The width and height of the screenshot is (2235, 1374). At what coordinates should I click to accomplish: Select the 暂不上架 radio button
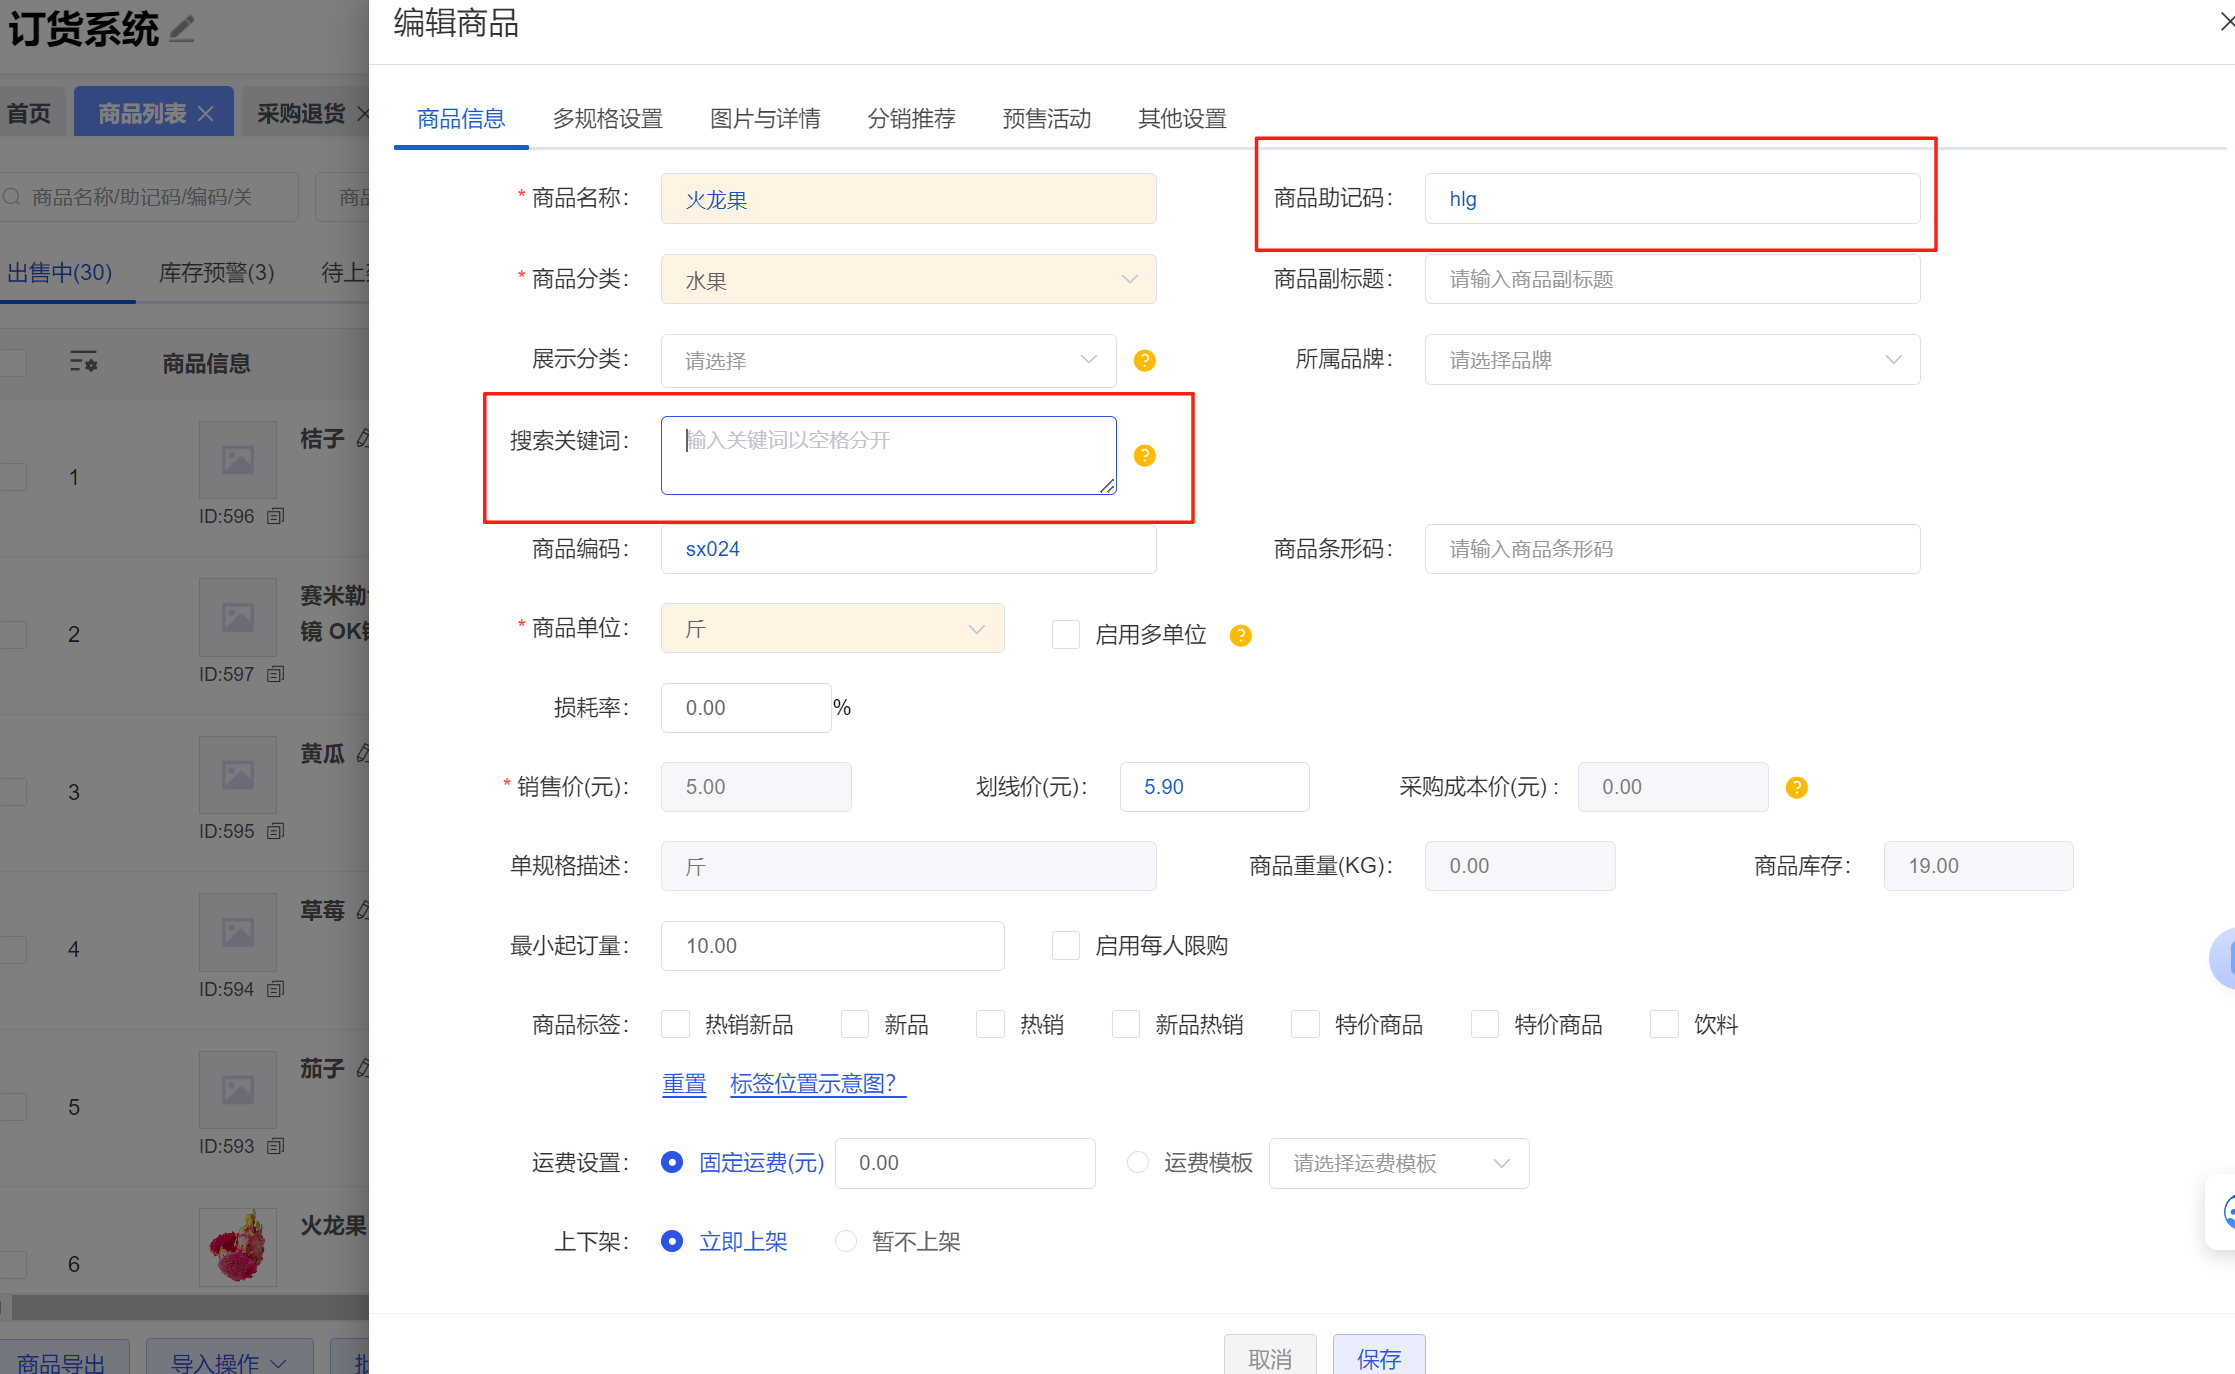pyautogui.click(x=846, y=1240)
